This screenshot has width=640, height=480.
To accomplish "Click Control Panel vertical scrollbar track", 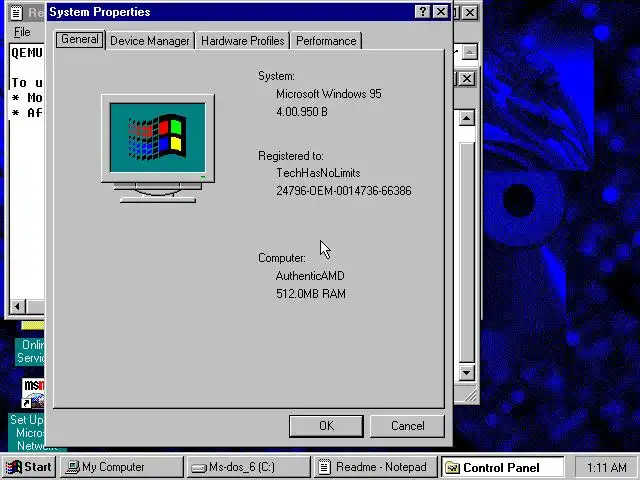I will coord(467,253).
